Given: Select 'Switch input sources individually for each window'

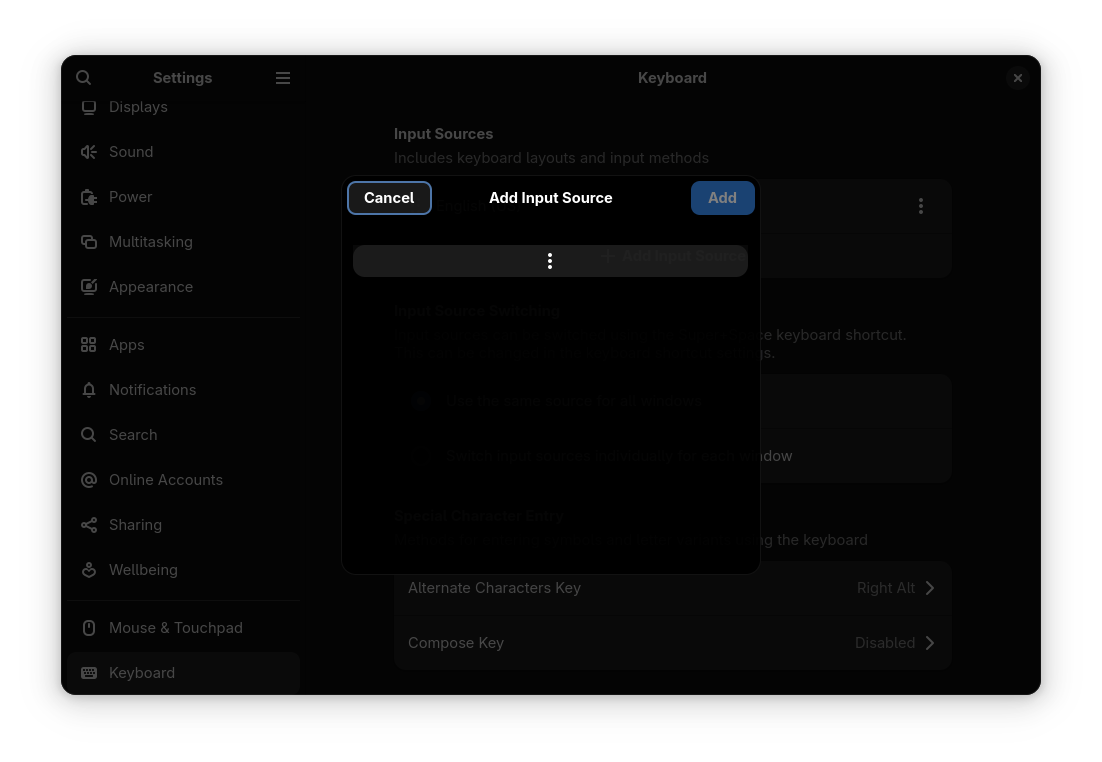Looking at the screenshot, I should 673,456.
